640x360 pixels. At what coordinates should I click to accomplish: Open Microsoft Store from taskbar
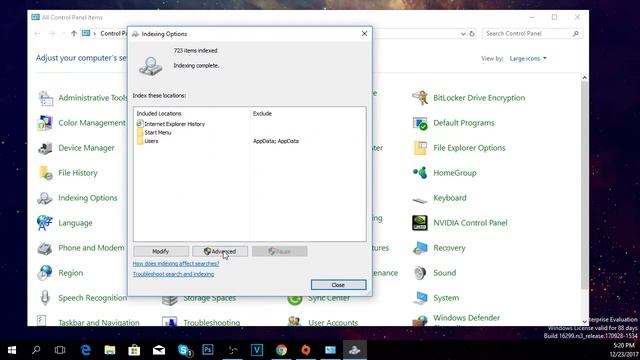click(134, 350)
